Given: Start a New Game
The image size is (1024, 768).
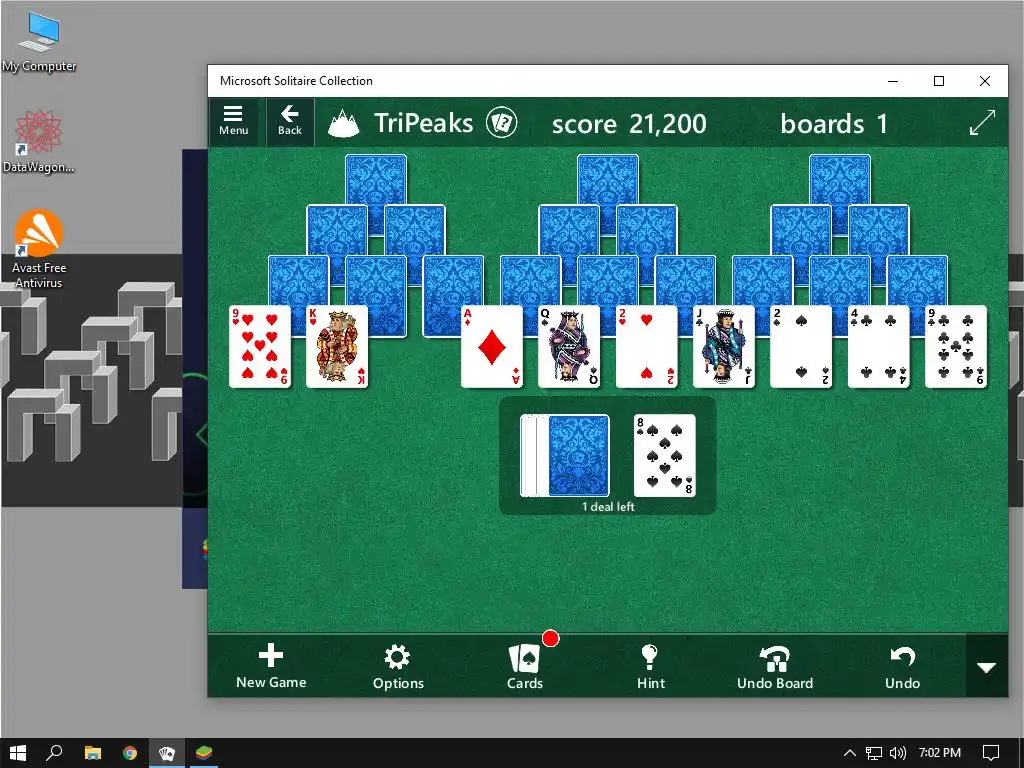Looking at the screenshot, I should (271, 666).
